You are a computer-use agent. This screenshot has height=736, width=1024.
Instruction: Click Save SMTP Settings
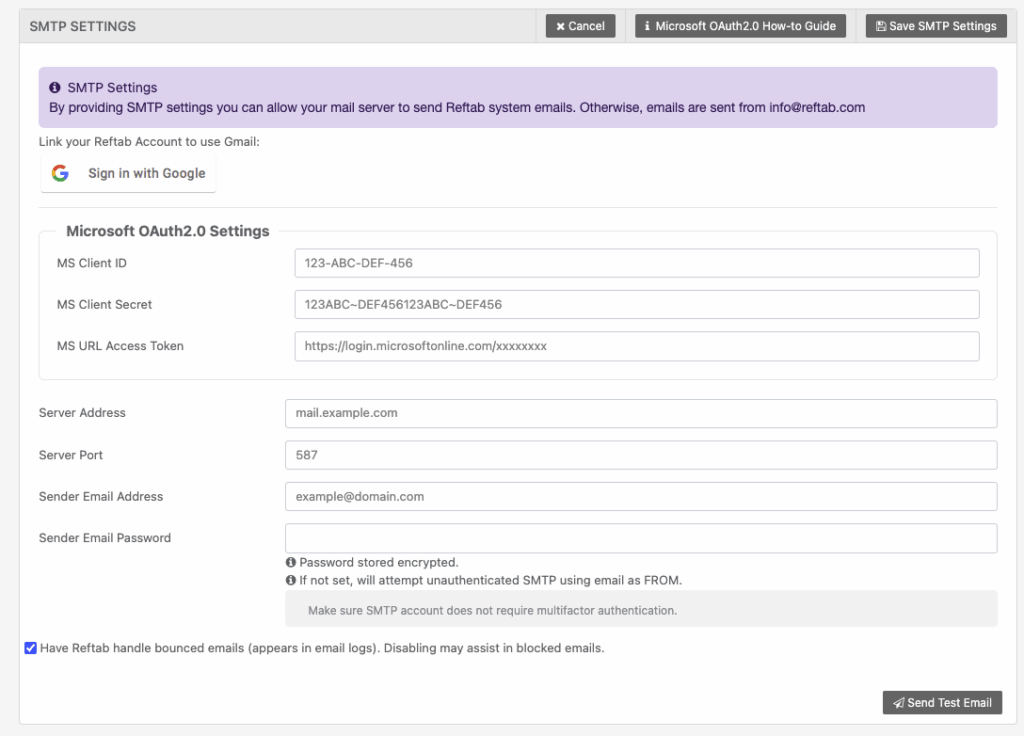click(935, 26)
